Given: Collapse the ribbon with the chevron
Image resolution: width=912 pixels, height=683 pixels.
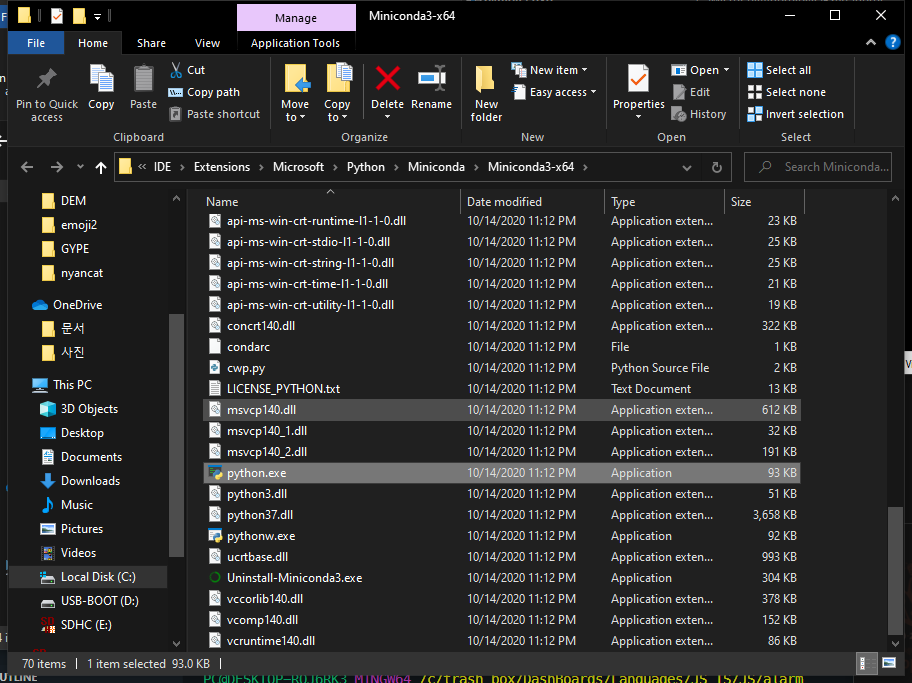Looking at the screenshot, I should click(x=871, y=42).
